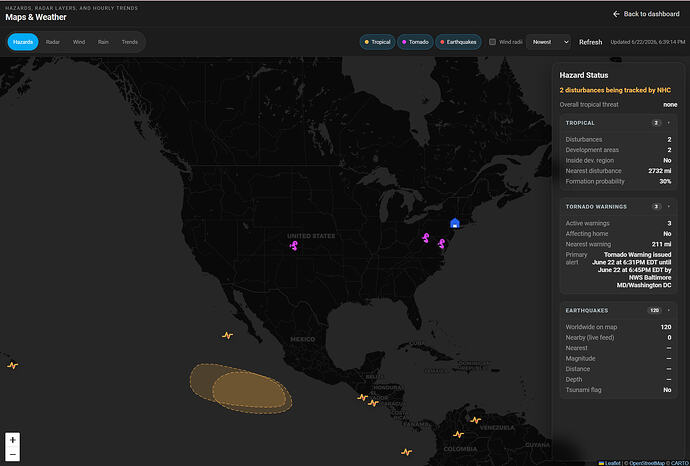Collapse the Tornado Warnings section chevron

tap(668, 206)
